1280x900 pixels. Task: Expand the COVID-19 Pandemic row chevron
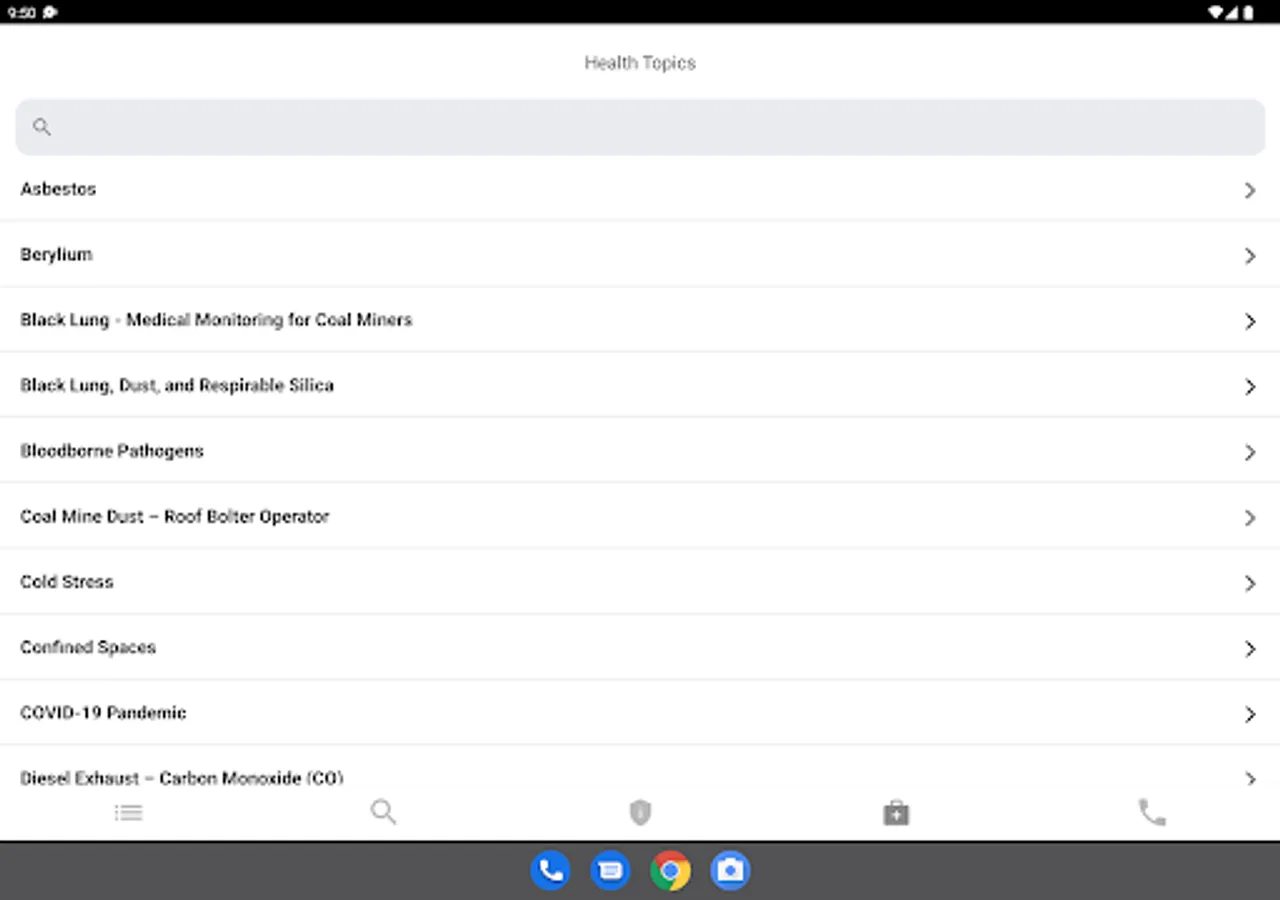[x=1250, y=714]
